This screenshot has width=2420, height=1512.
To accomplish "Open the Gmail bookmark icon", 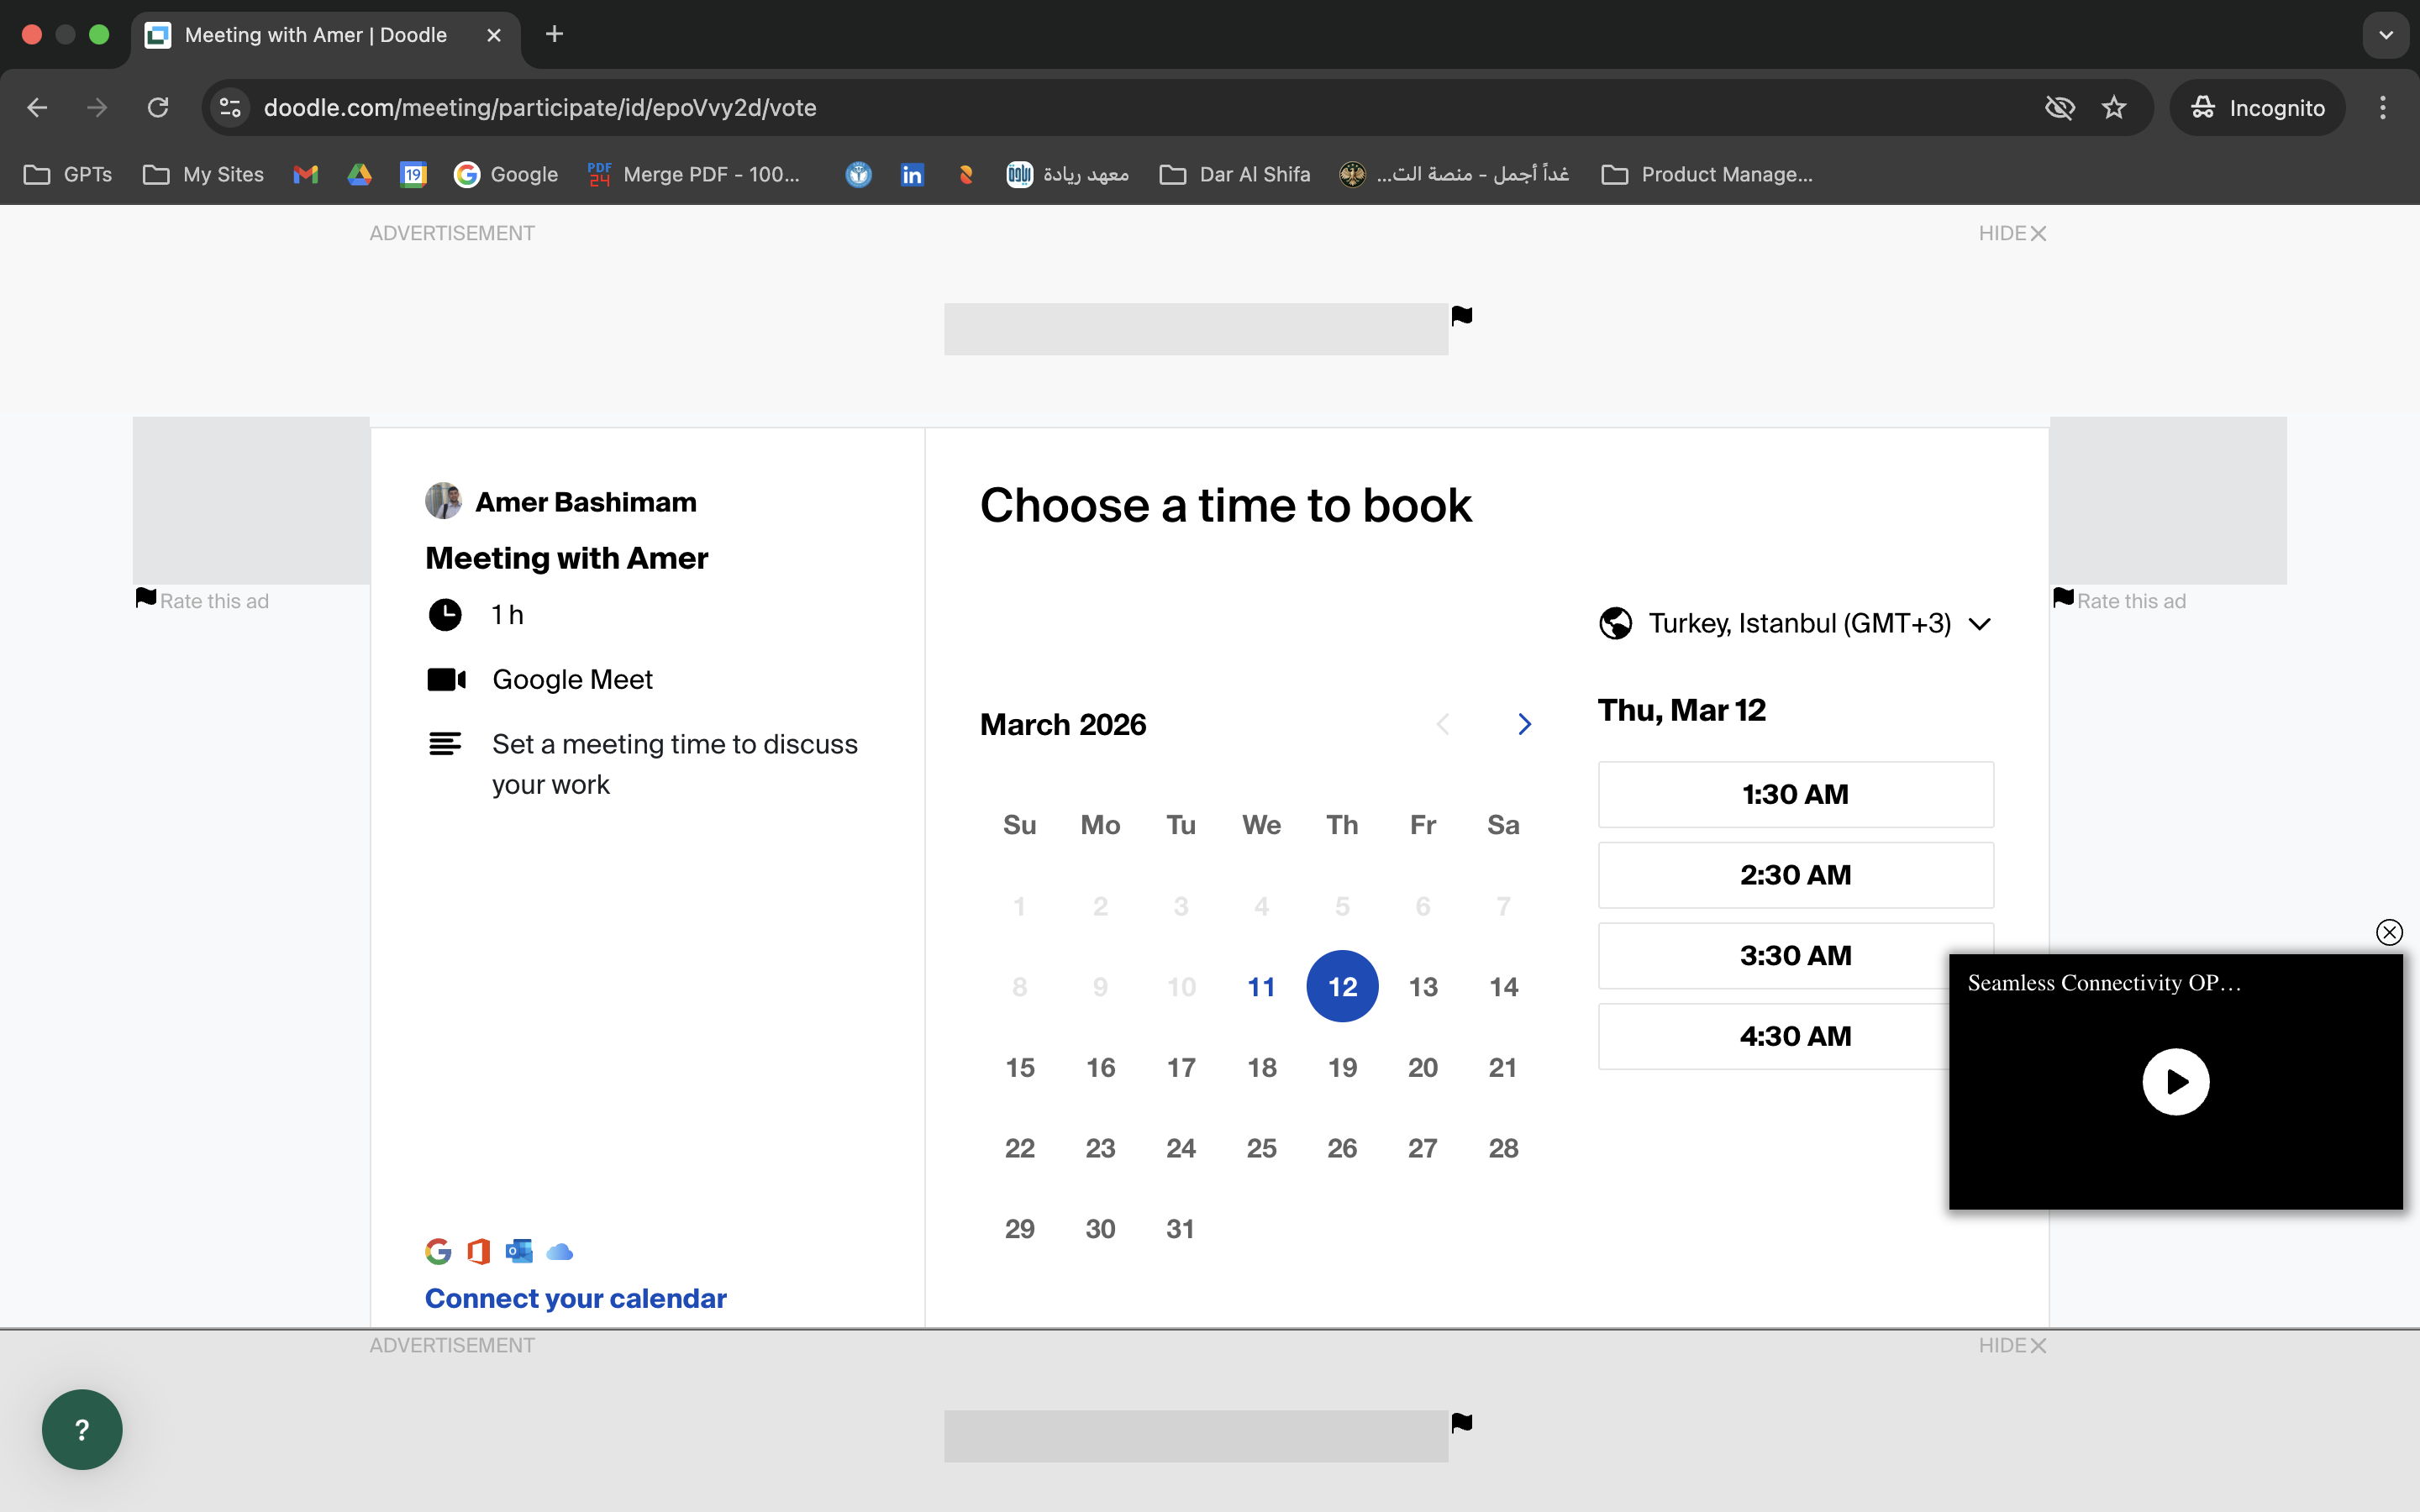I will coord(305,174).
